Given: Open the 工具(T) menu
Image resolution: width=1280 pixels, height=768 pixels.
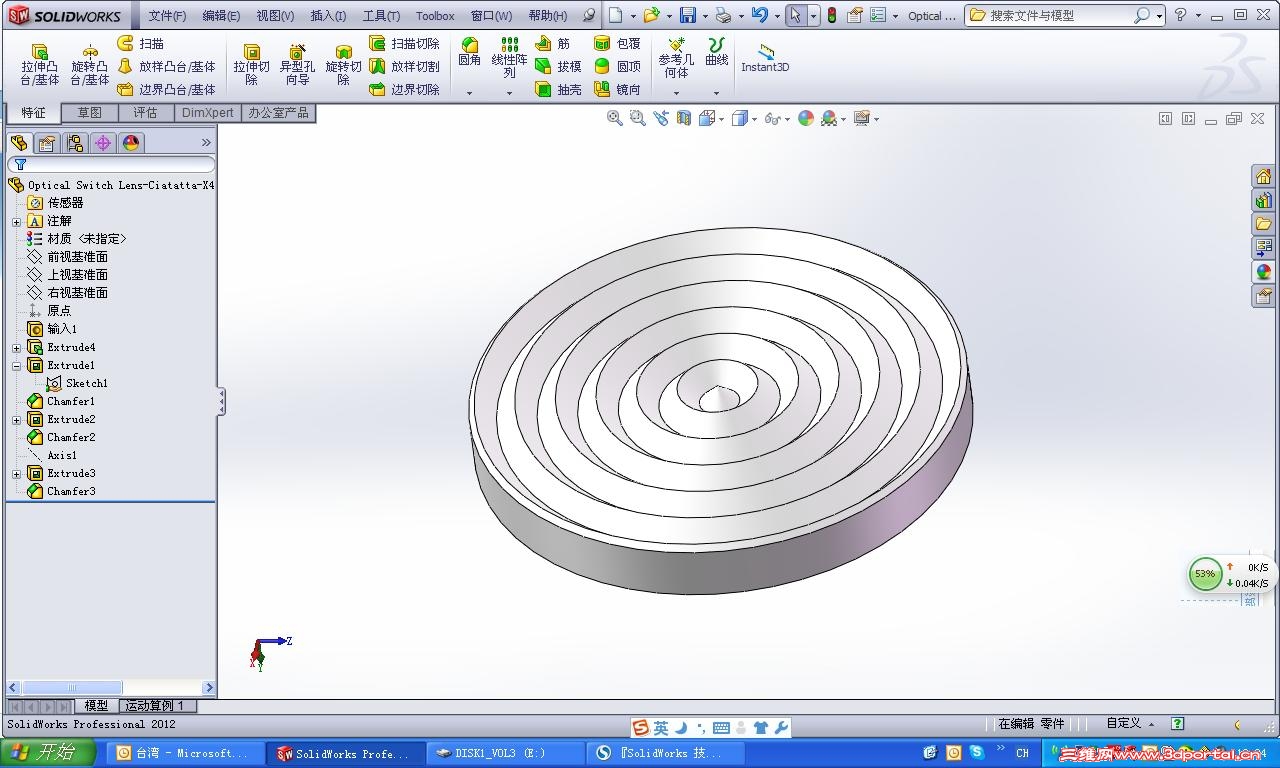Looking at the screenshot, I should [381, 16].
